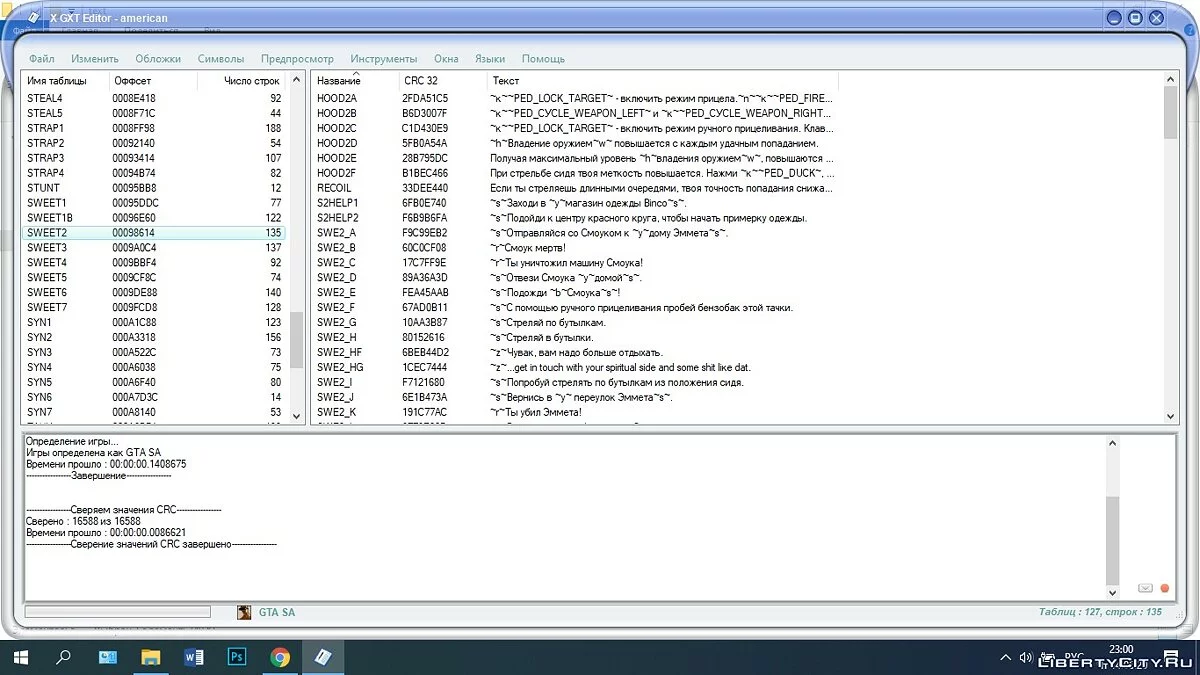This screenshot has width=1200, height=675.
Task: Click the GTA SA game icon in status bar
Action: coord(244,612)
